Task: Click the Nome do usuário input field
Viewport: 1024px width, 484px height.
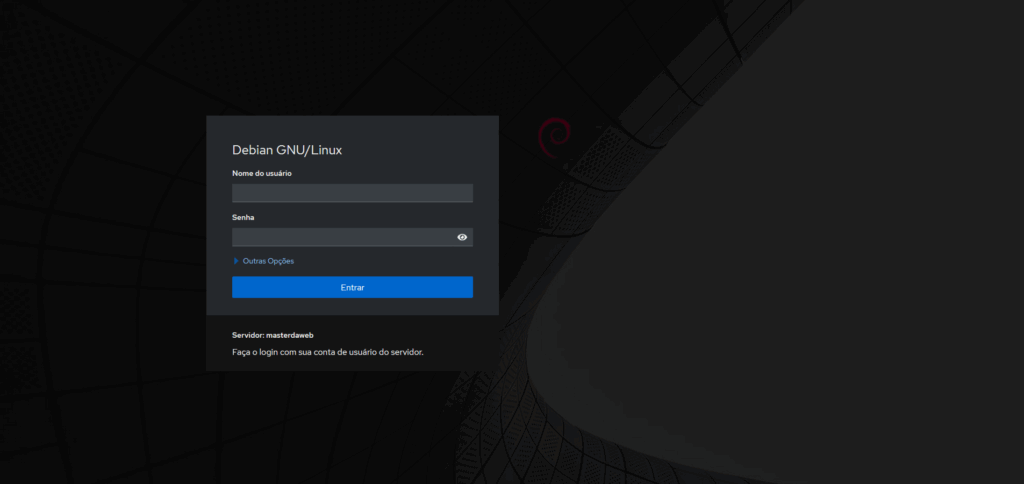Action: click(x=352, y=193)
